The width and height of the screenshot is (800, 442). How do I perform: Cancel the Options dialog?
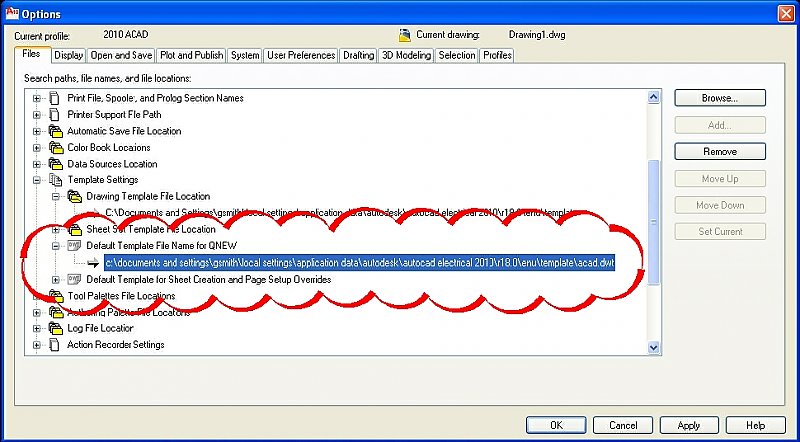click(x=623, y=425)
